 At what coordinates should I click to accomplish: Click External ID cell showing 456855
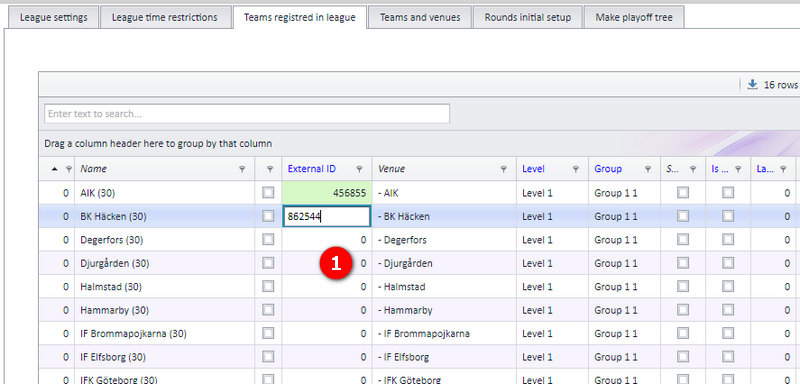[327, 193]
